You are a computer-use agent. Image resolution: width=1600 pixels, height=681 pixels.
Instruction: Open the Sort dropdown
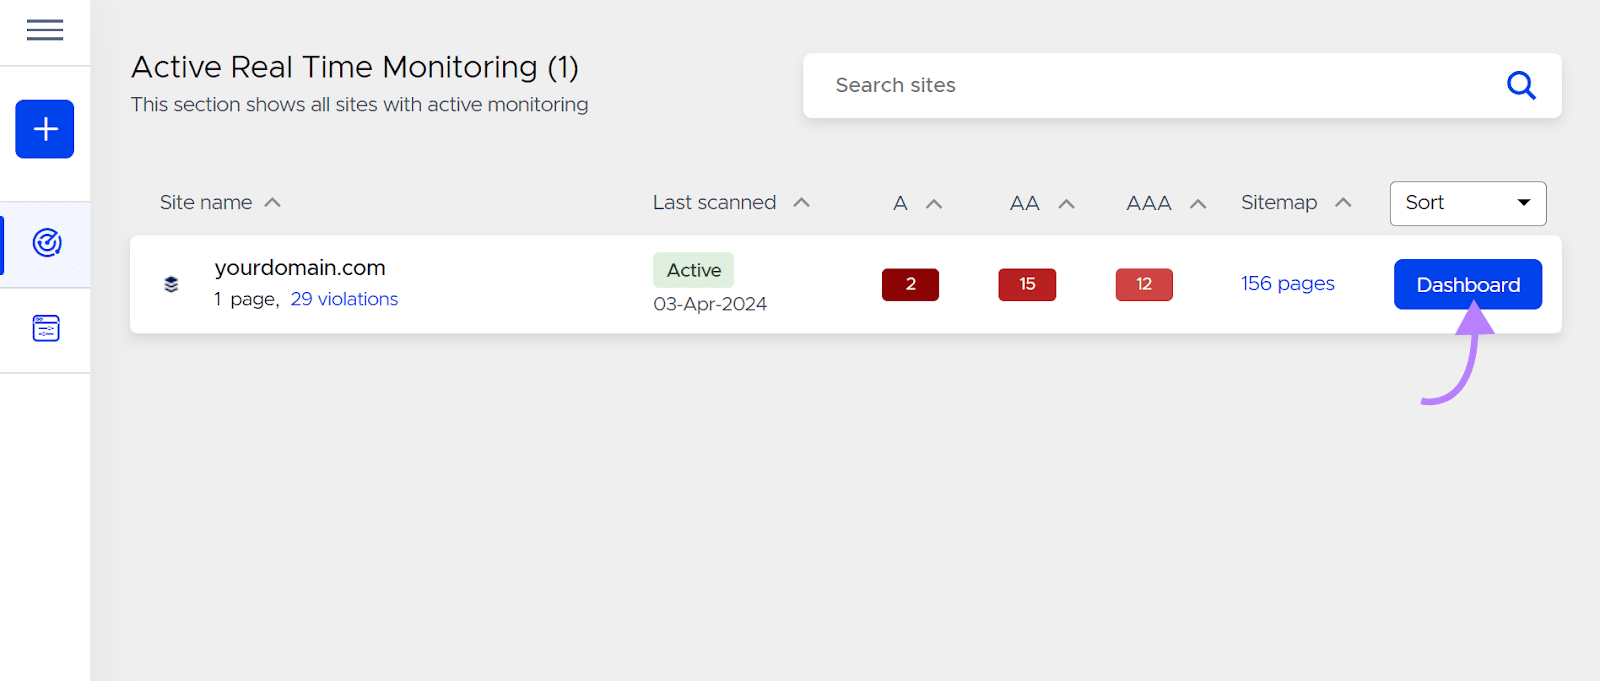point(1468,203)
